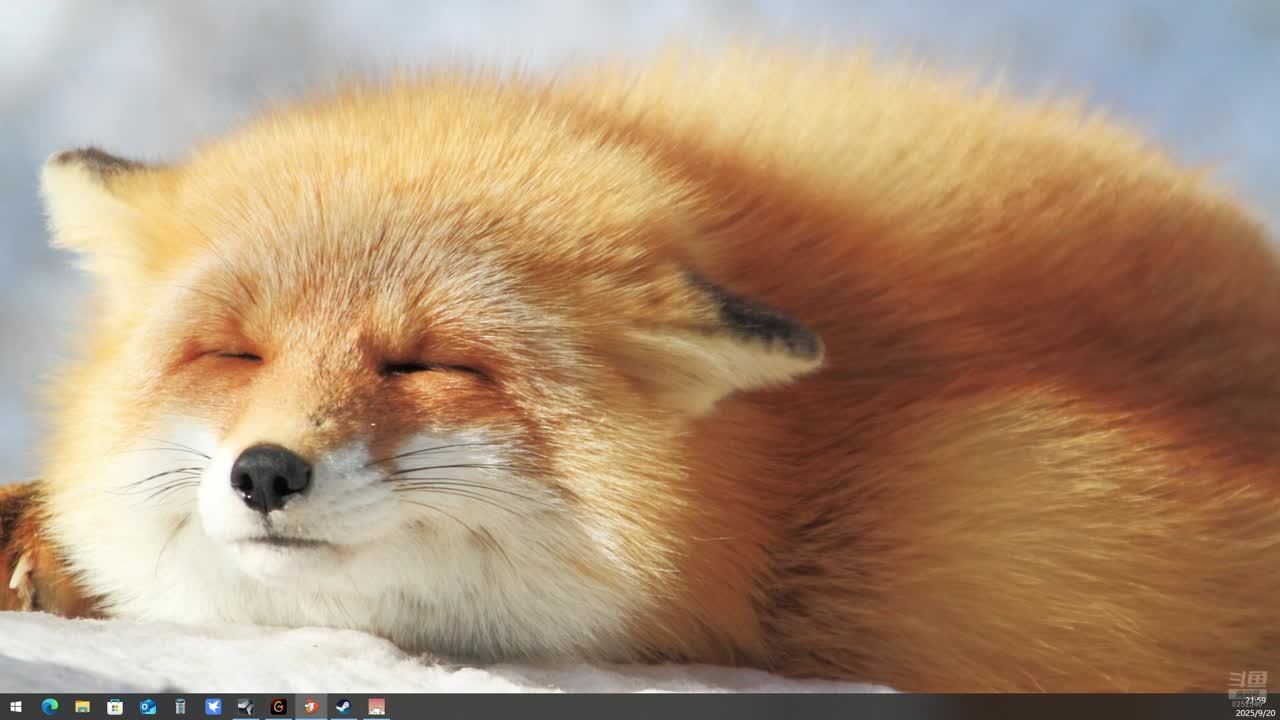Open the calendar via the 2025/9/20 date
This screenshot has height=720, width=1280.
coord(1255,713)
